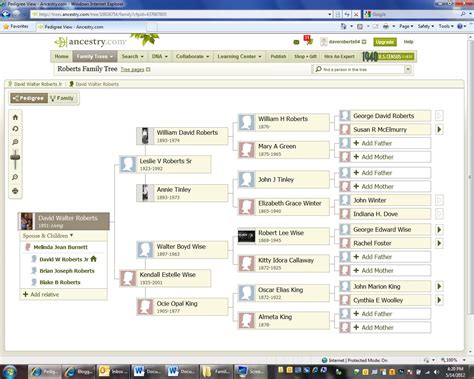
Task: Select Oscar Elias King card
Action: [284, 293]
